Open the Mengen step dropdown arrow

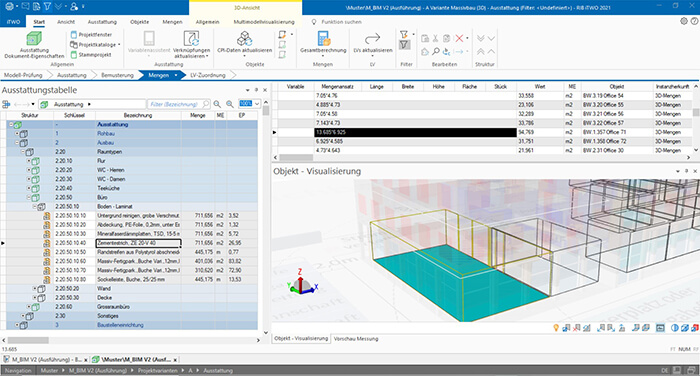[176, 75]
